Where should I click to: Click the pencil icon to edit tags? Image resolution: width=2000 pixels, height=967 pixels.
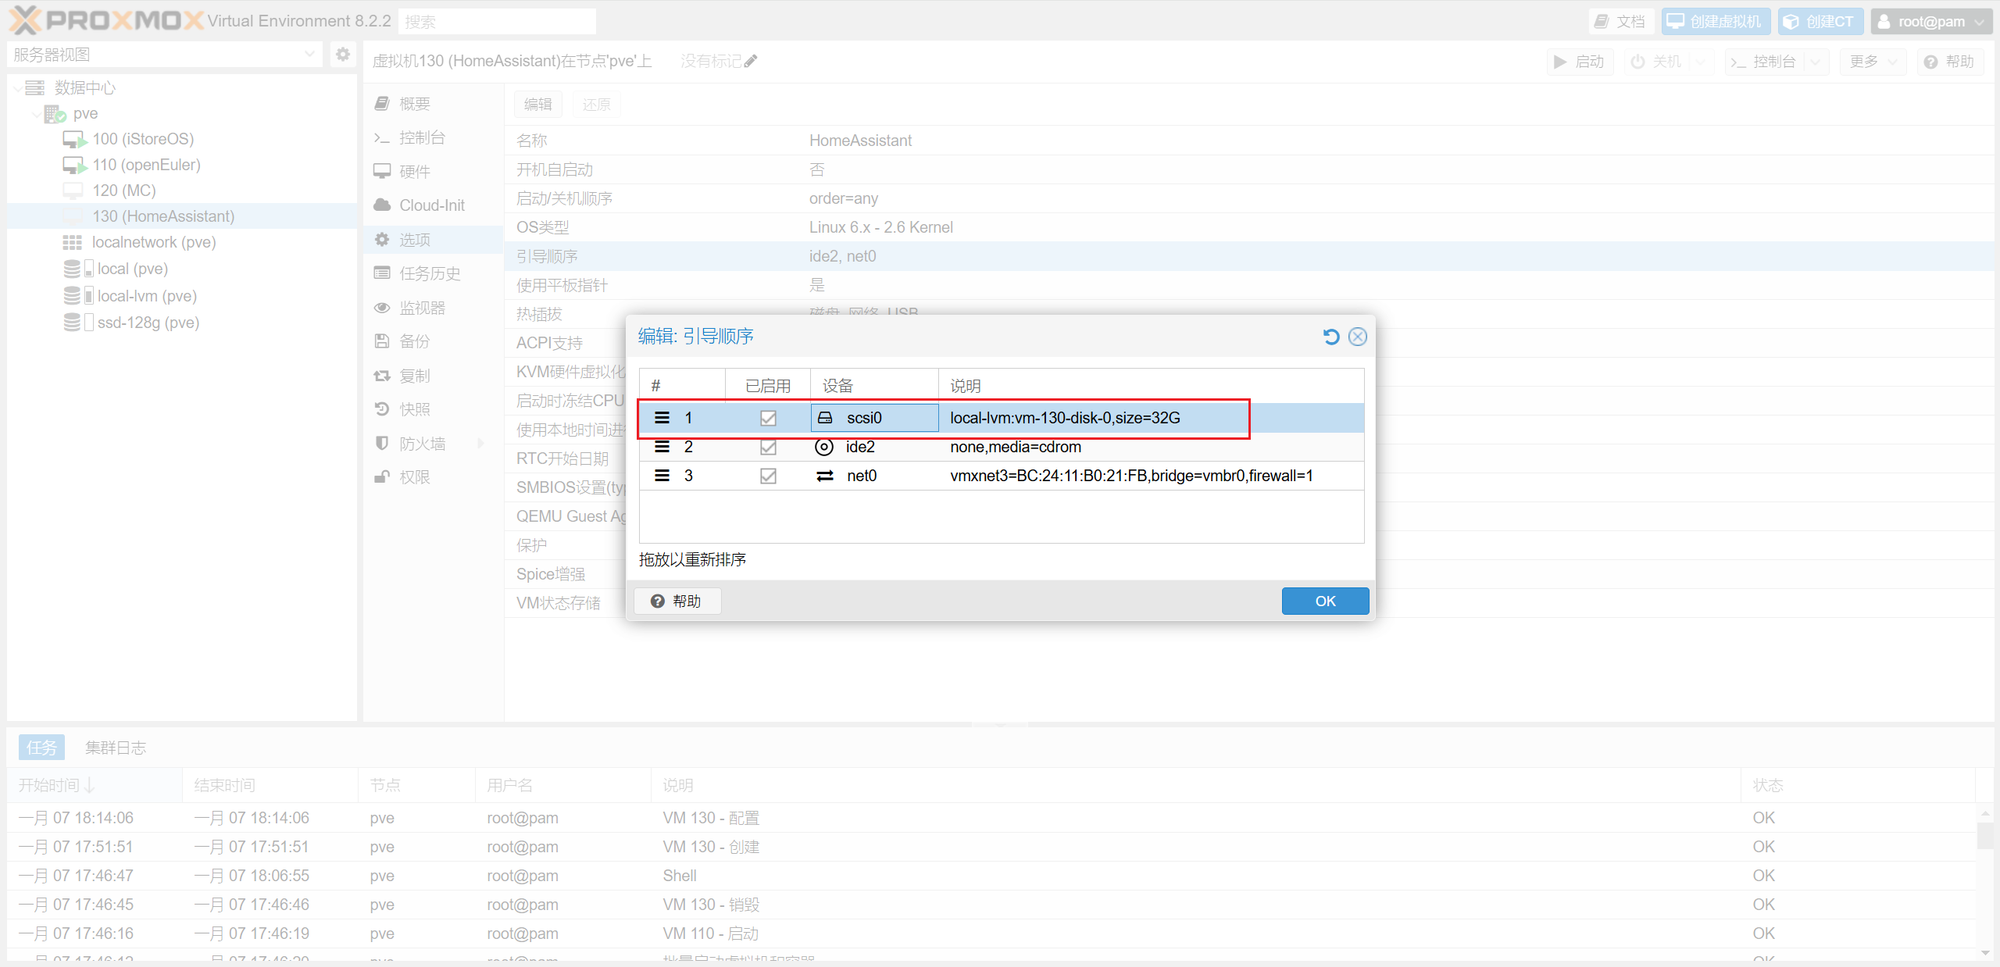tap(751, 62)
